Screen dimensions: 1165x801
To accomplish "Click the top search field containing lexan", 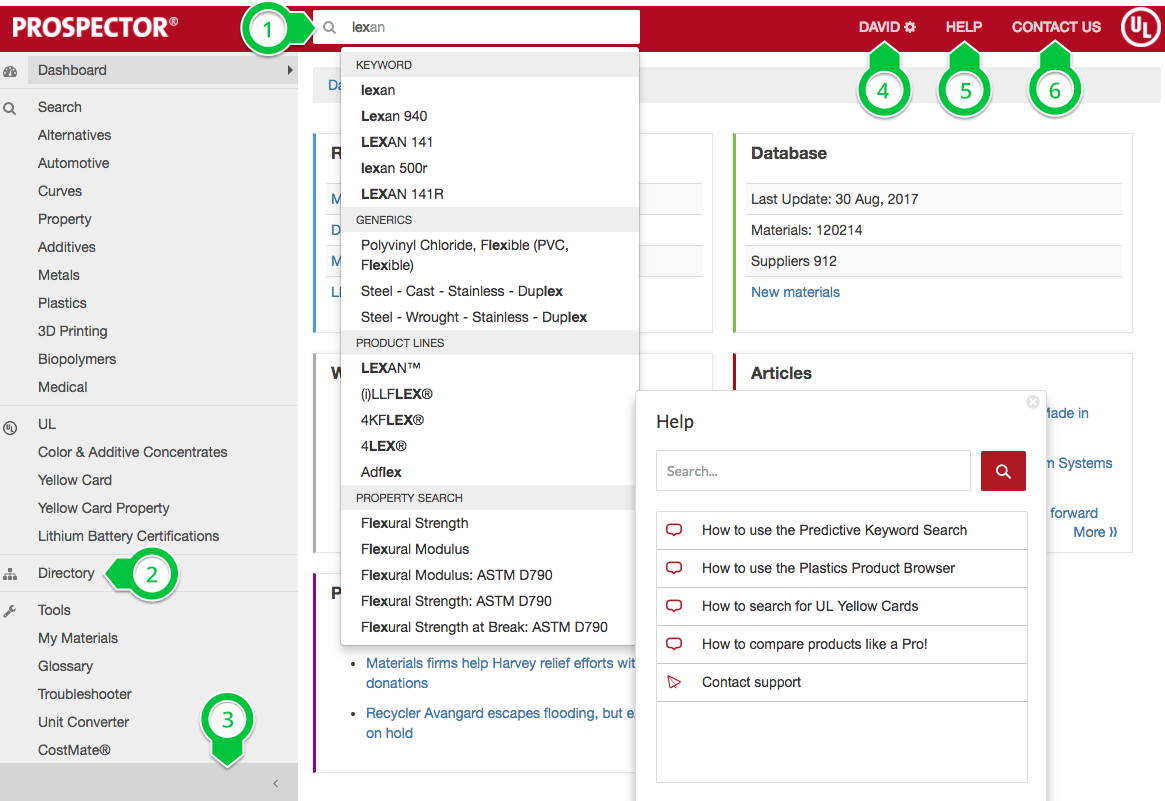I will tap(476, 27).
